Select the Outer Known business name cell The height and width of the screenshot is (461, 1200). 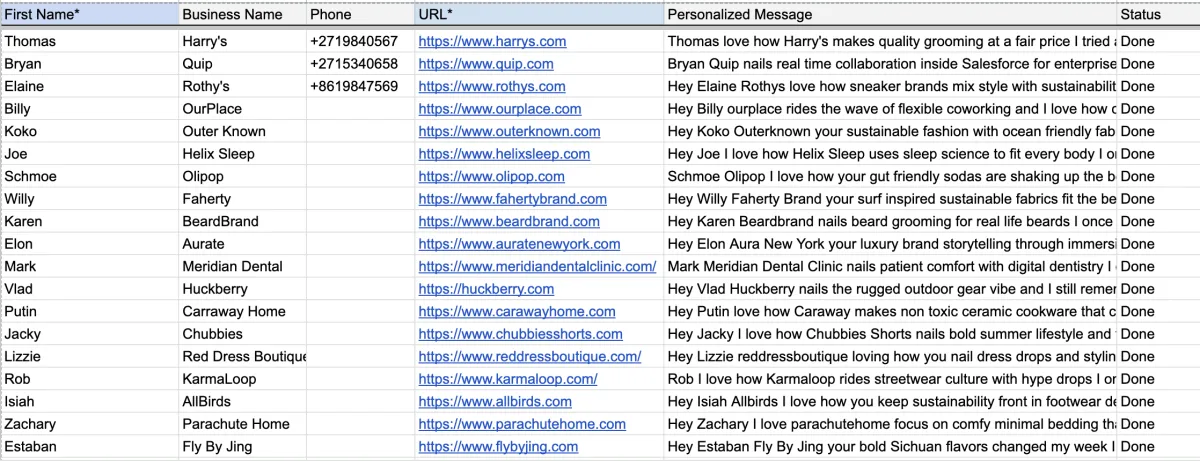(x=242, y=131)
